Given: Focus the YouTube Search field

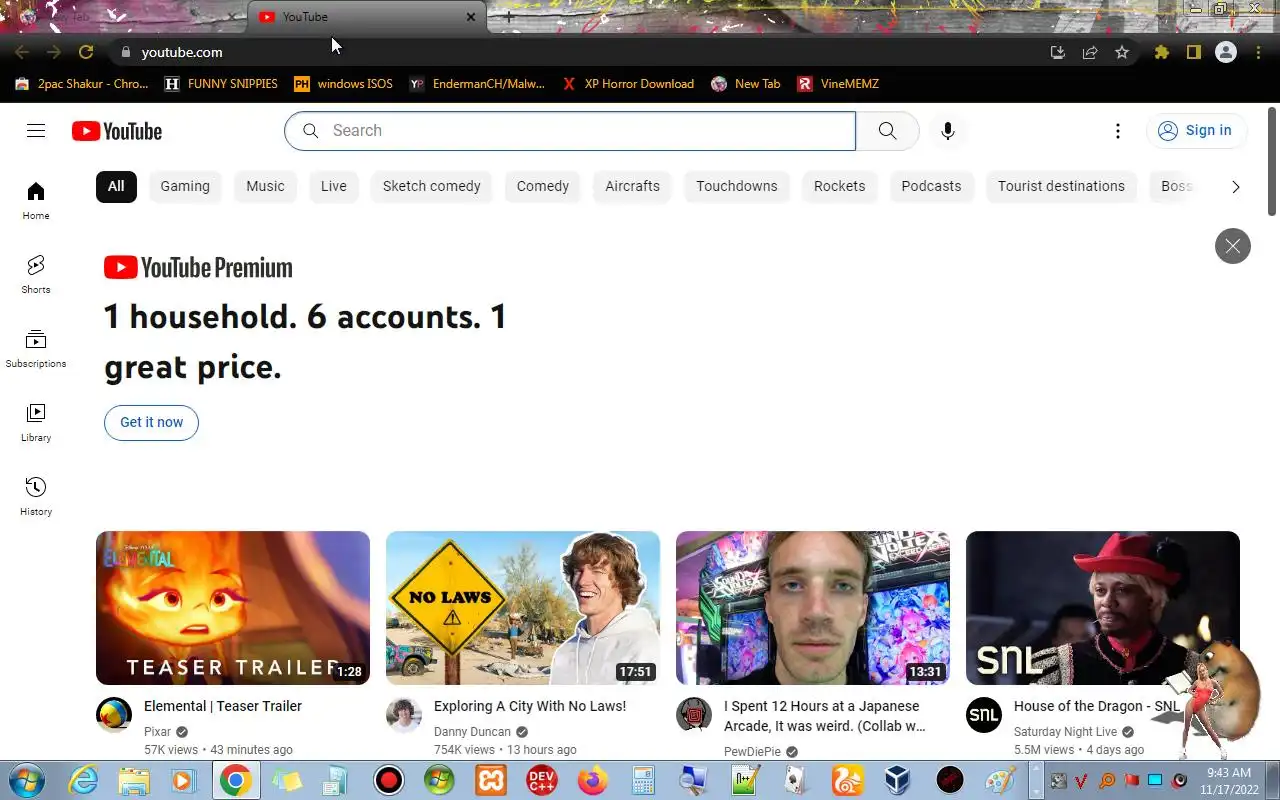Looking at the screenshot, I should pyautogui.click(x=570, y=131).
